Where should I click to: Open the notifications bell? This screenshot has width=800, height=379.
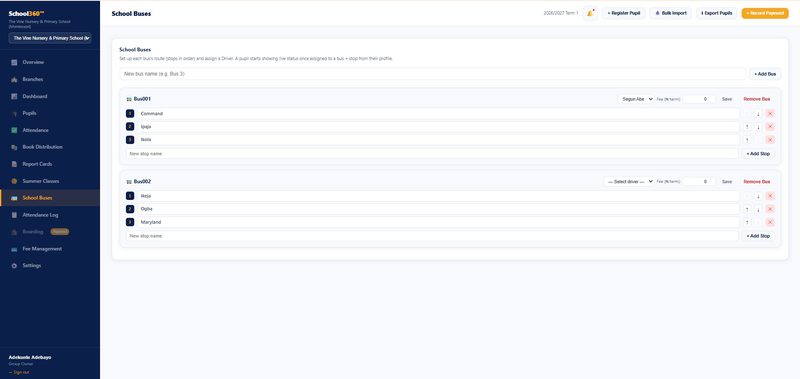pyautogui.click(x=590, y=13)
